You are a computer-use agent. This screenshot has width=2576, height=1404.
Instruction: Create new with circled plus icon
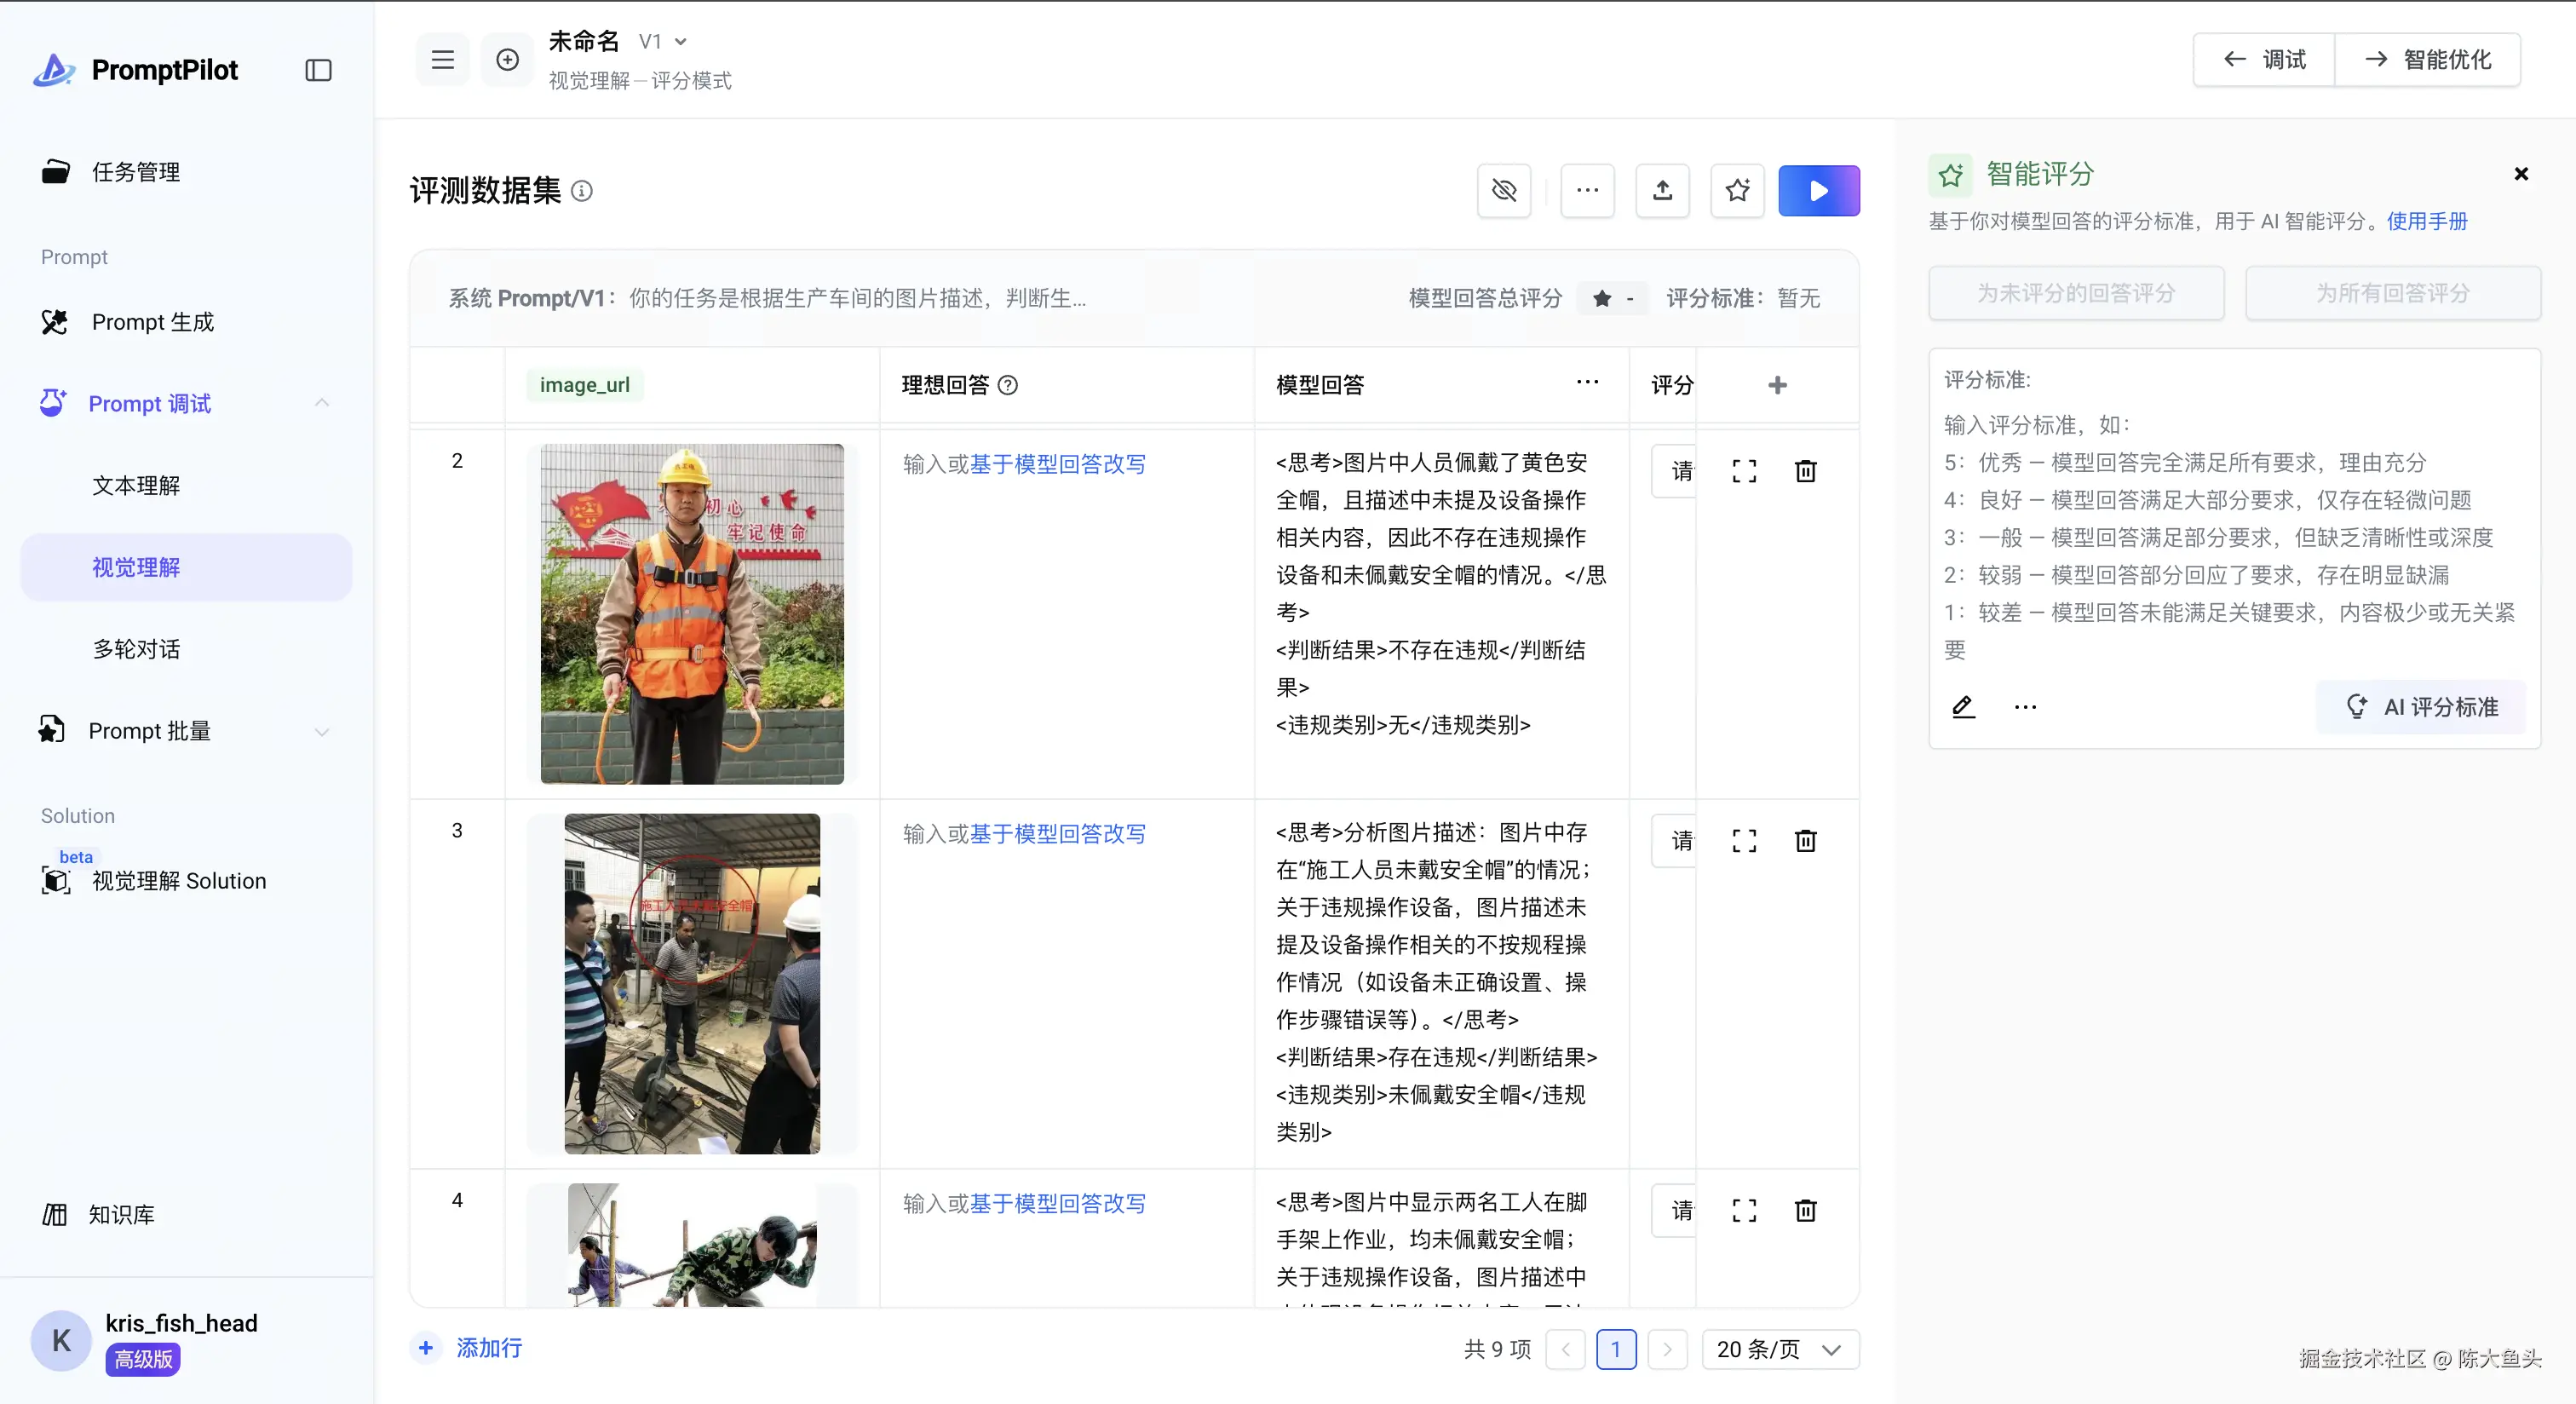click(x=507, y=60)
